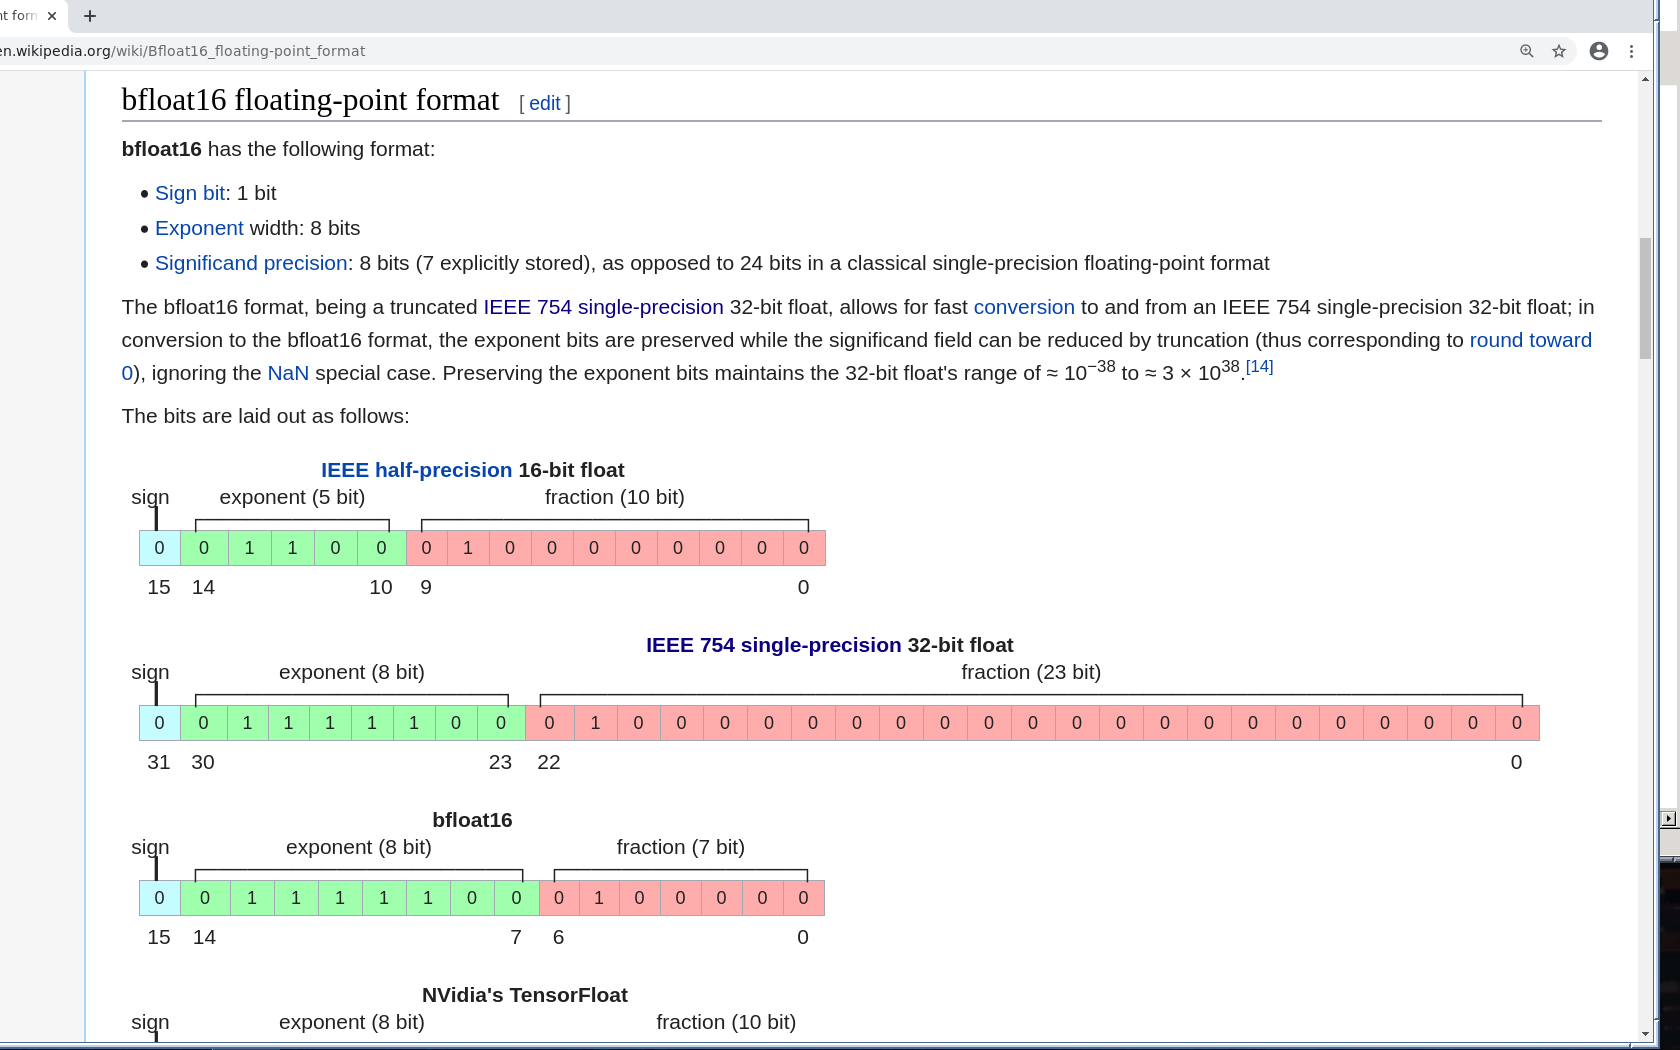The image size is (1680, 1050).
Task: Open the NaN link
Action: point(288,373)
